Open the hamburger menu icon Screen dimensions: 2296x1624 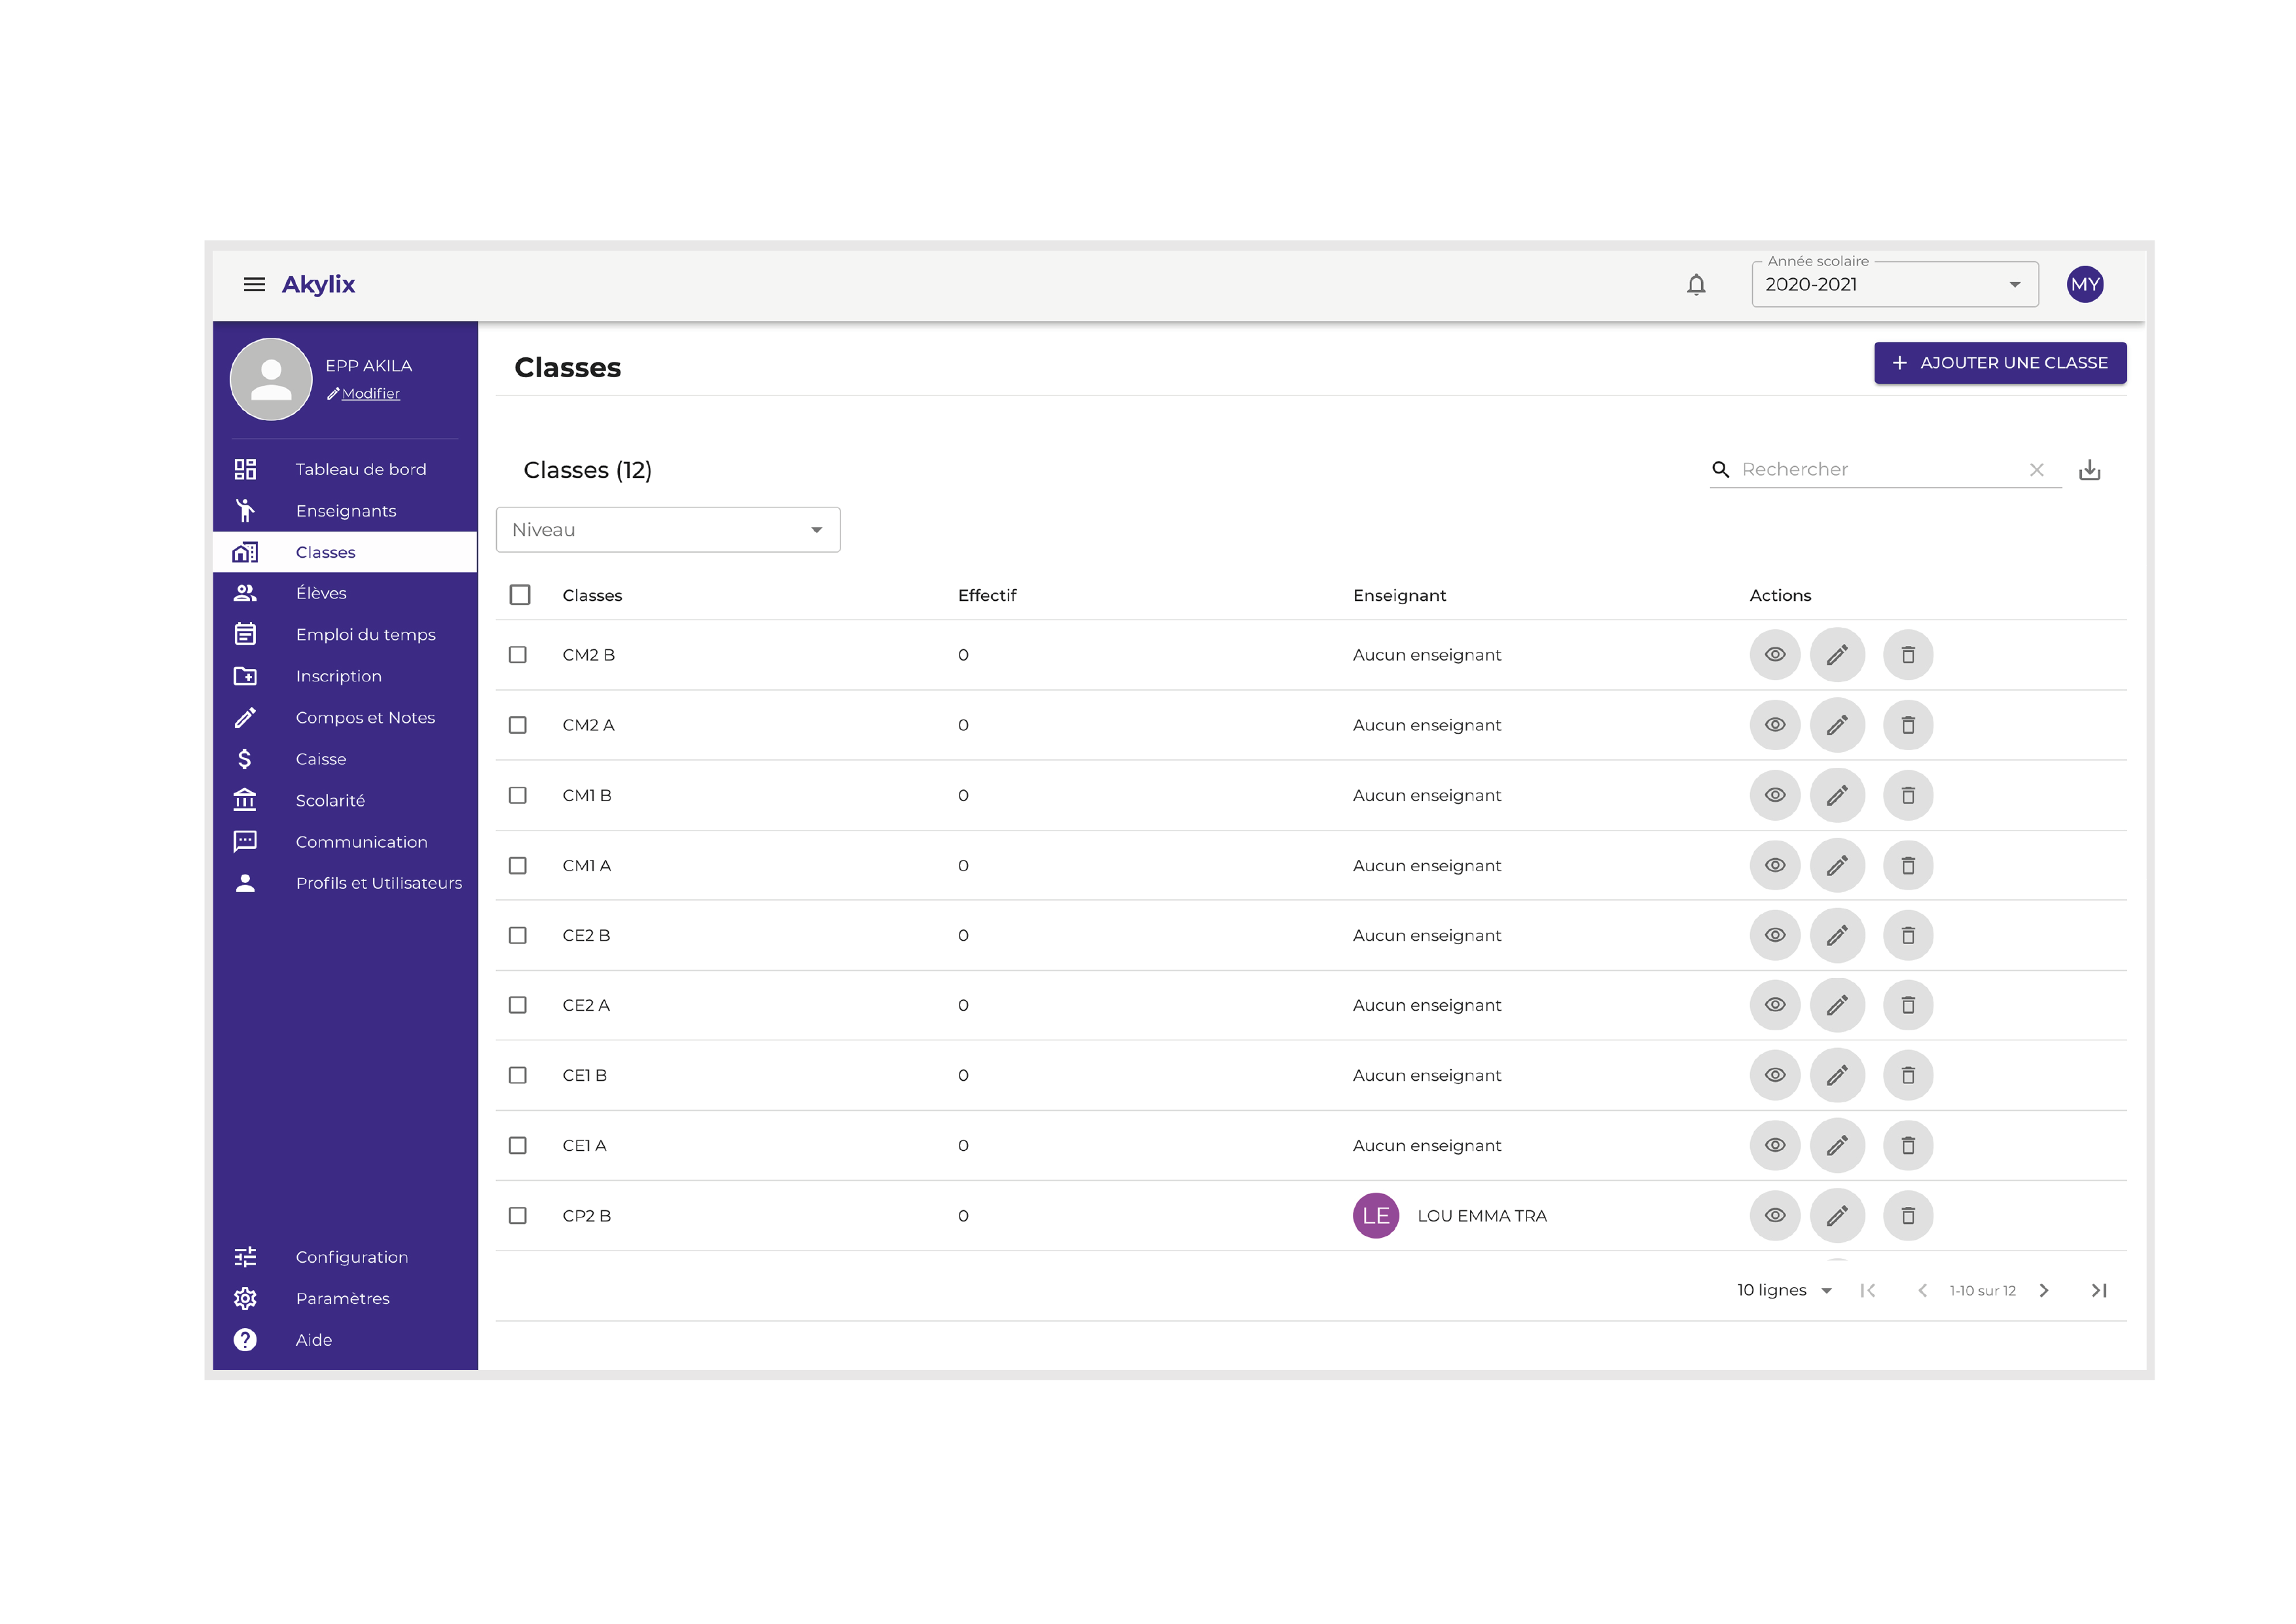point(254,285)
